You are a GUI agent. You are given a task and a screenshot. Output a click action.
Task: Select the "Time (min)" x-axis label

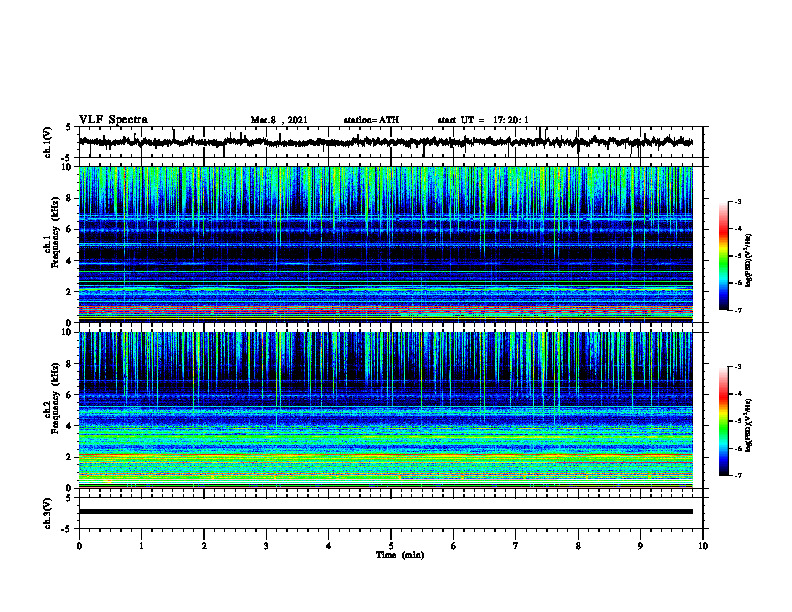400,555
